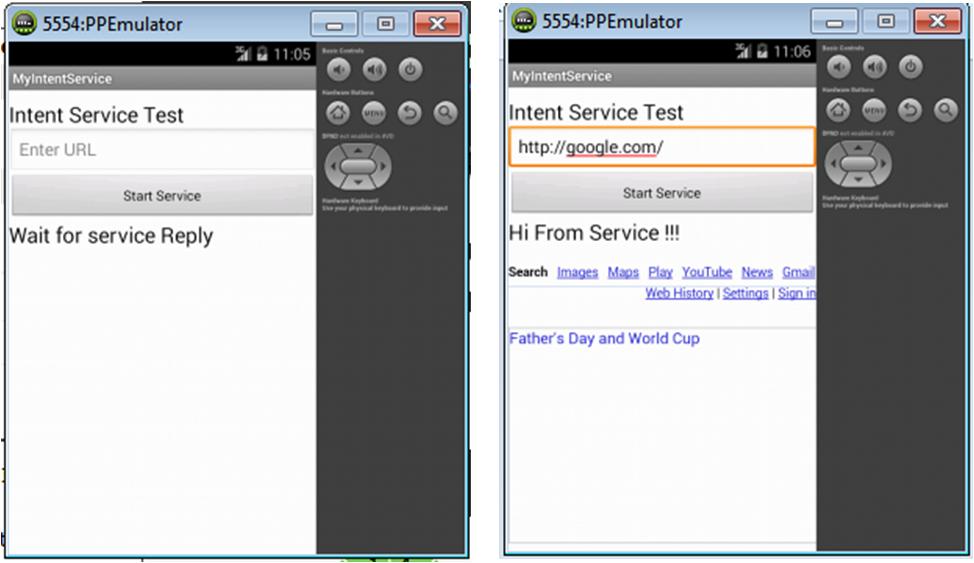Viewport: 974px width, 563px height.
Task: Click search hardware button in right emulator
Action: [945, 111]
